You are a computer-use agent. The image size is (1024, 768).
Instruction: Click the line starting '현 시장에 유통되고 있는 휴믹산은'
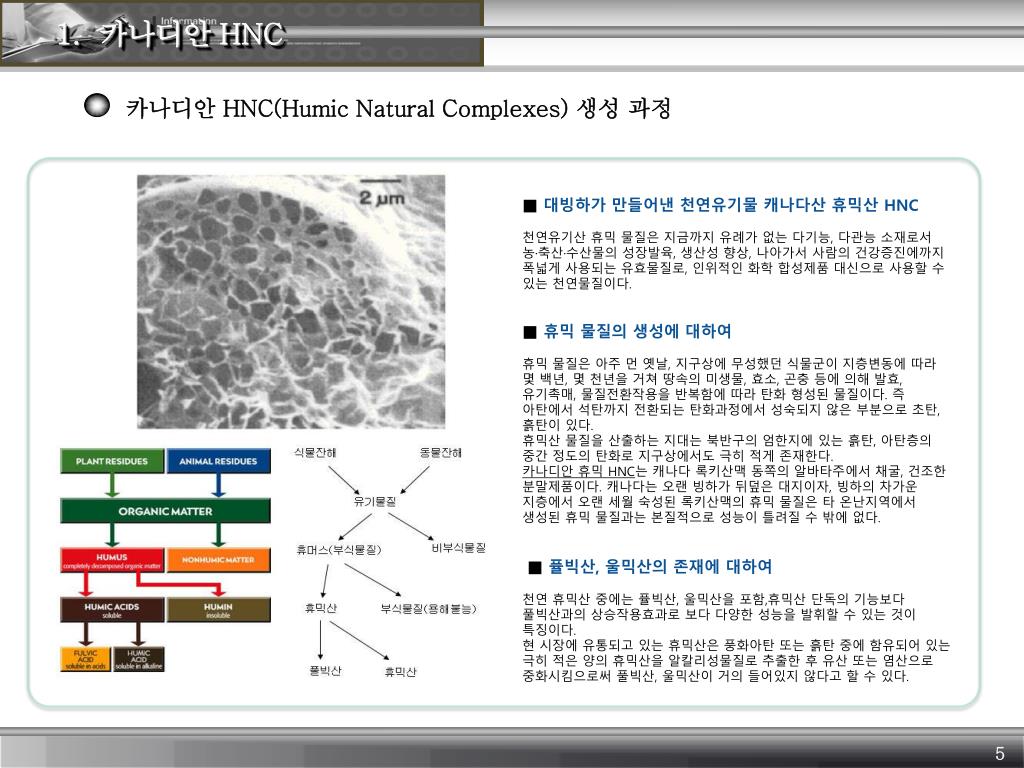736,645
